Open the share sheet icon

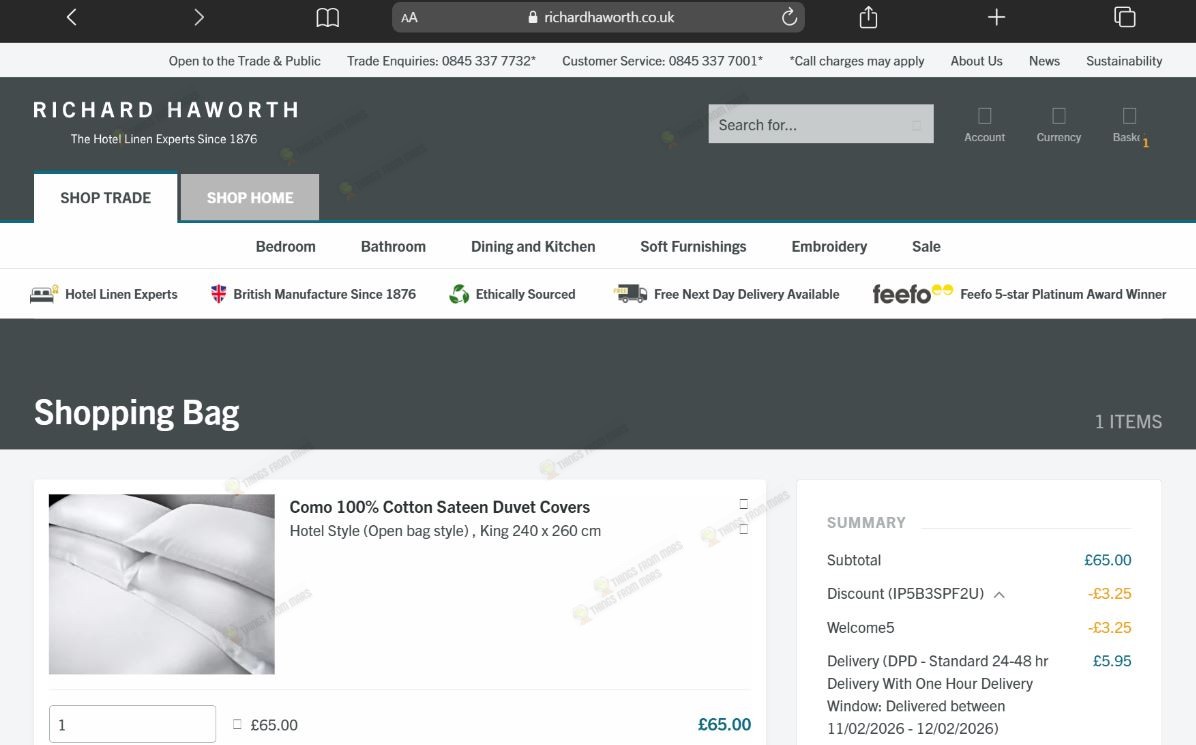[x=868, y=17]
